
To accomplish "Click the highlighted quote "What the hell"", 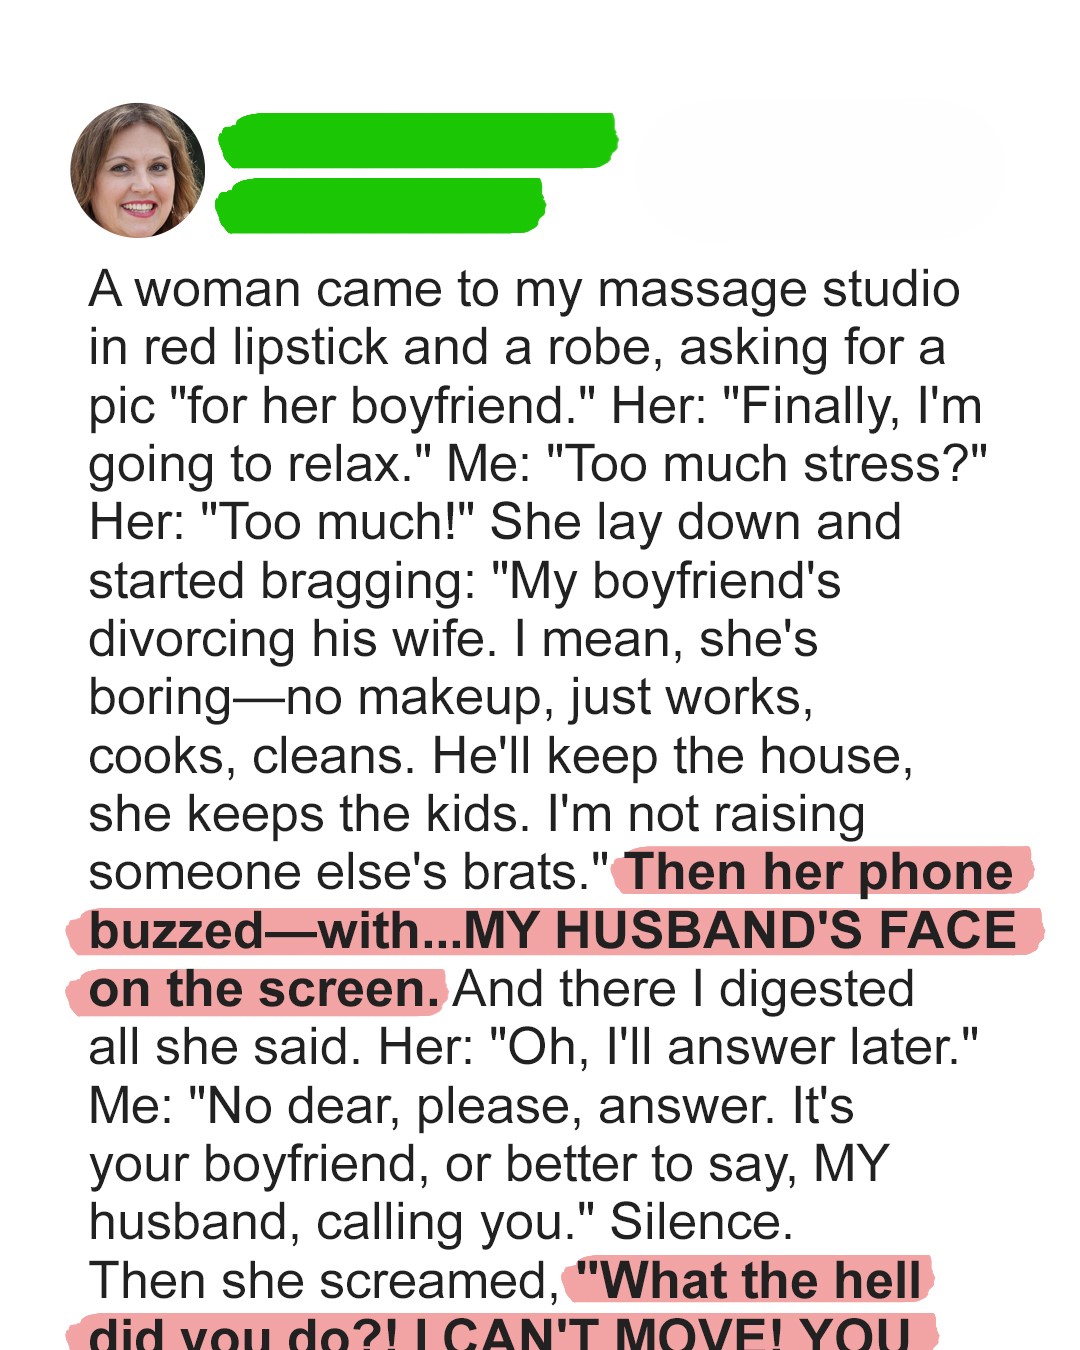I will pyautogui.click(x=750, y=1280).
